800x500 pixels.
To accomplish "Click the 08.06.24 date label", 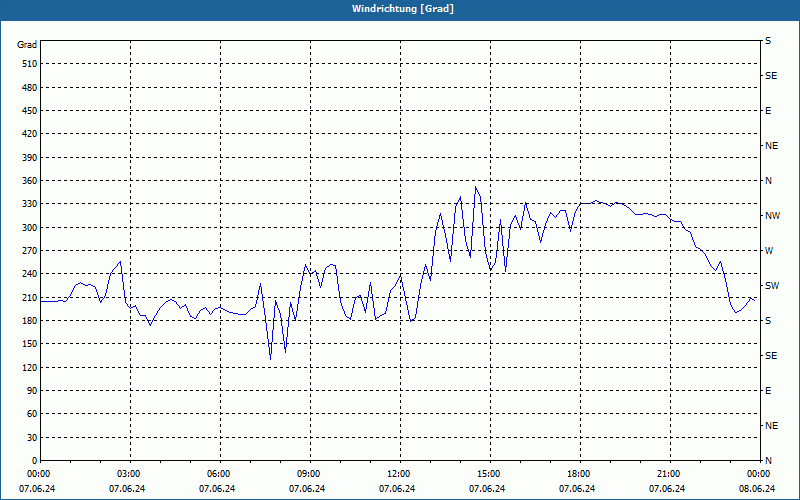I will [757, 489].
